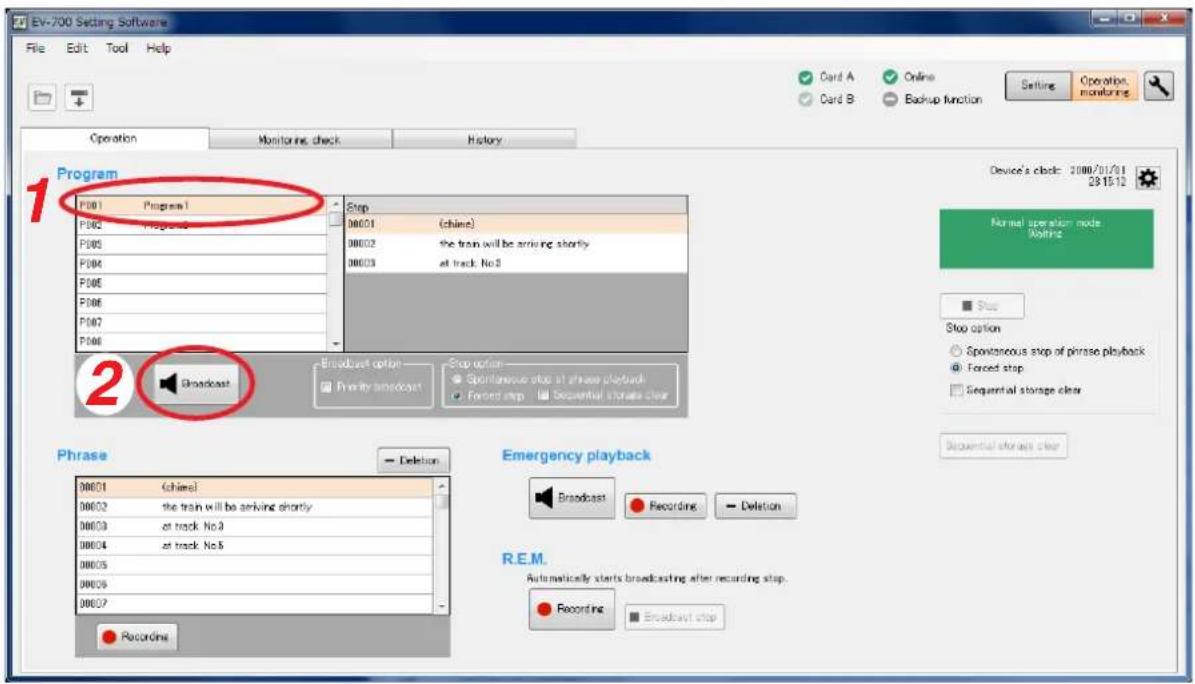Click the EV-700 application title icon
The height and width of the screenshot is (684, 1195).
21,22
